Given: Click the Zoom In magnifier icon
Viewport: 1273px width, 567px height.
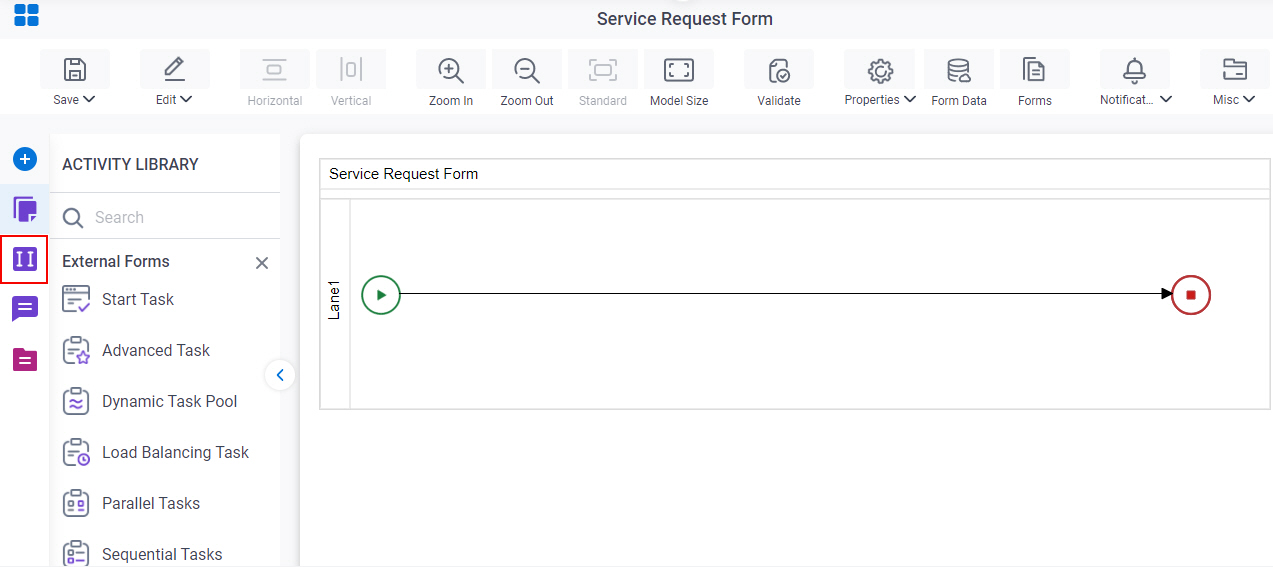Looking at the screenshot, I should pos(451,69).
